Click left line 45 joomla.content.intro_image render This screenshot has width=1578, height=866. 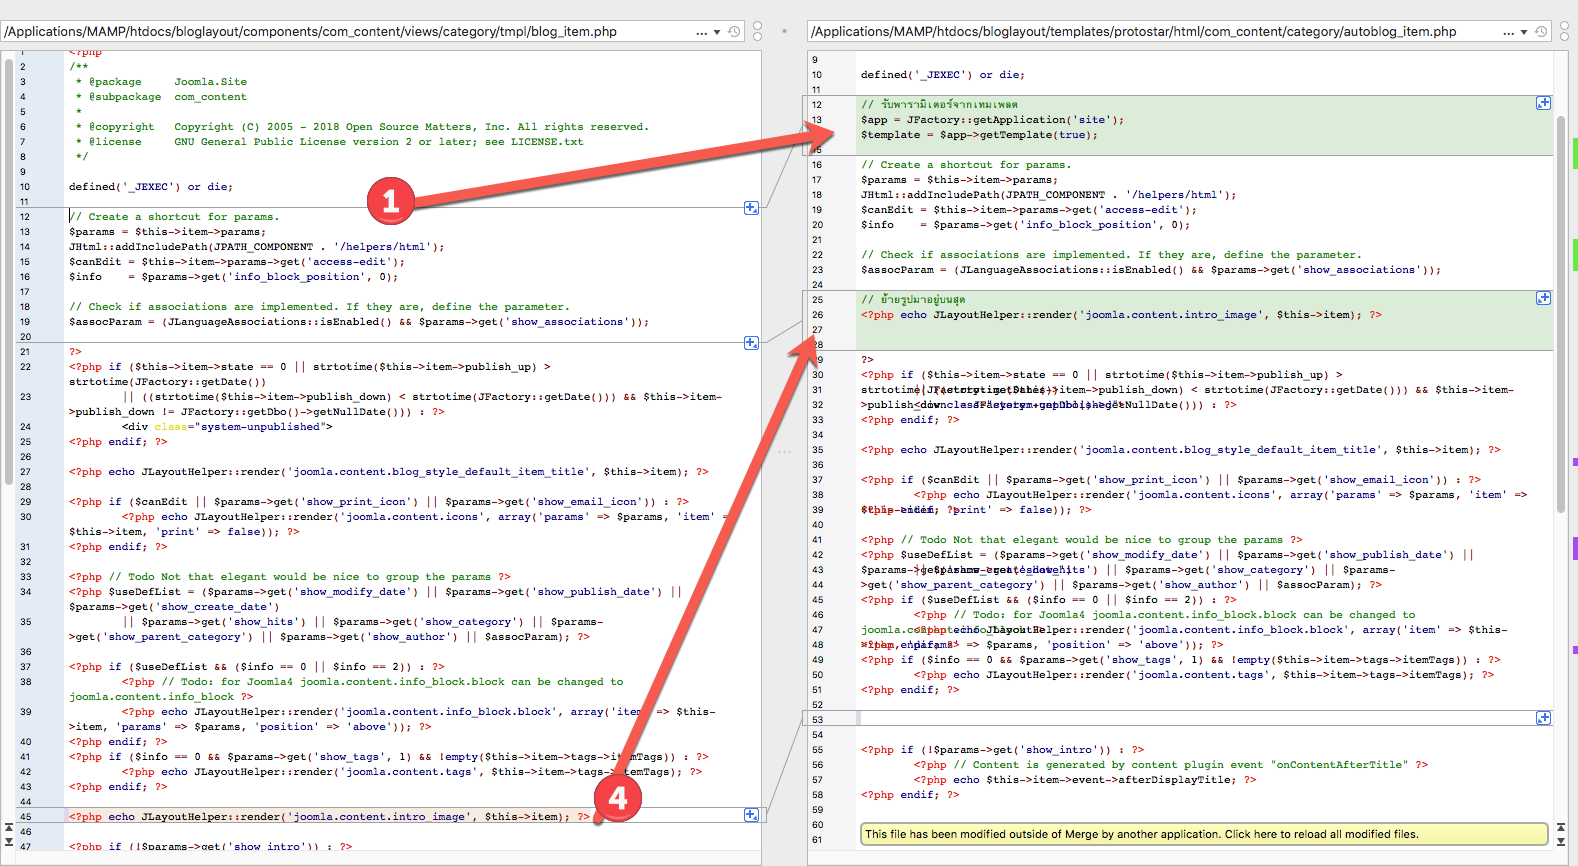[329, 817]
